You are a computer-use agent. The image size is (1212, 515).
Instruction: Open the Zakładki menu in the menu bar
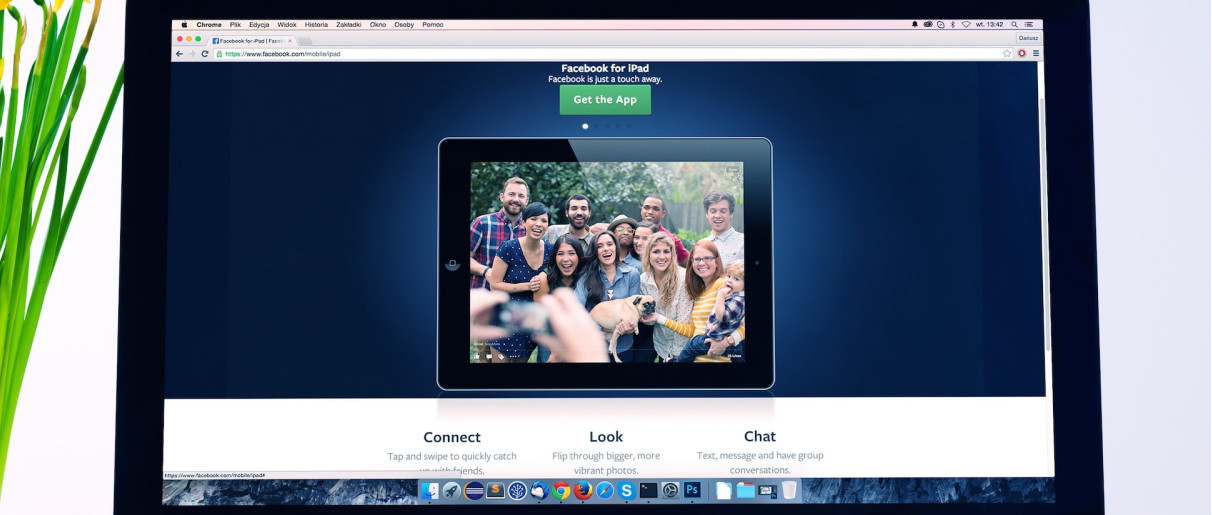pos(349,24)
